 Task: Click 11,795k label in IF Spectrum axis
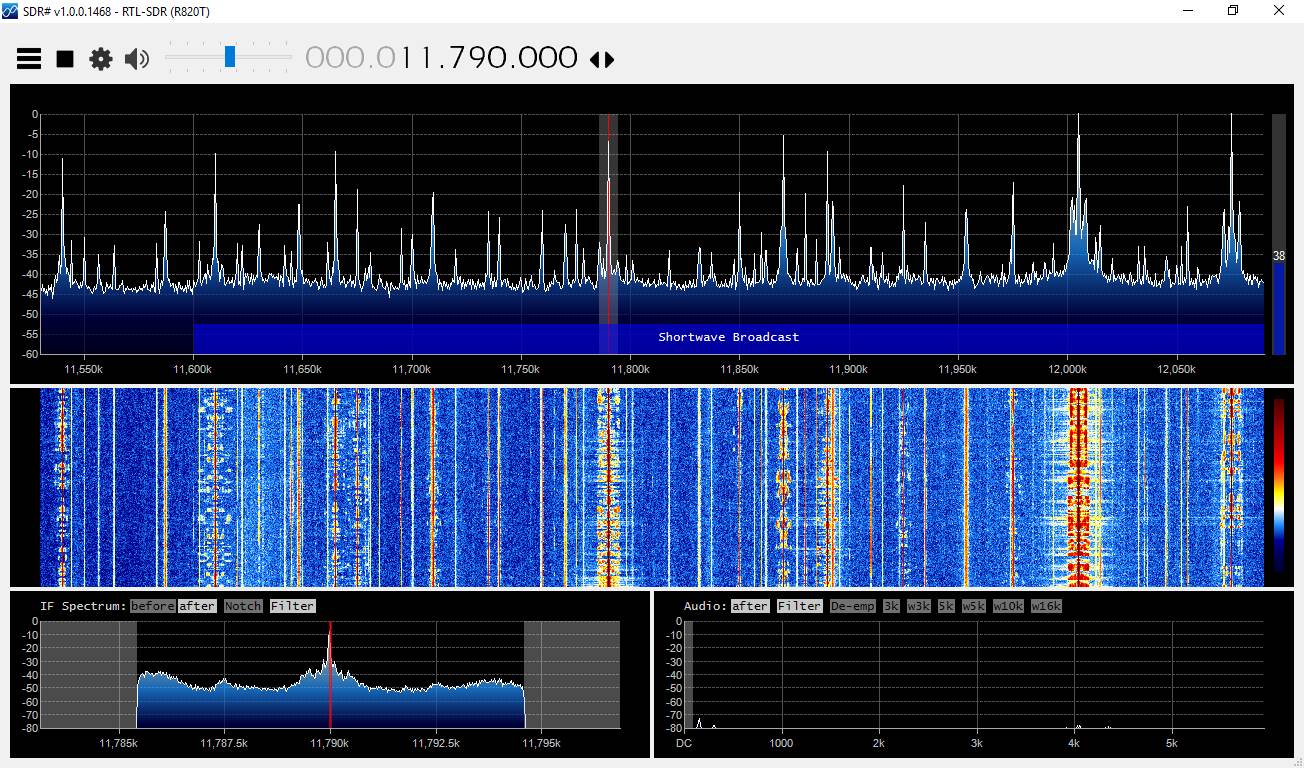(541, 743)
